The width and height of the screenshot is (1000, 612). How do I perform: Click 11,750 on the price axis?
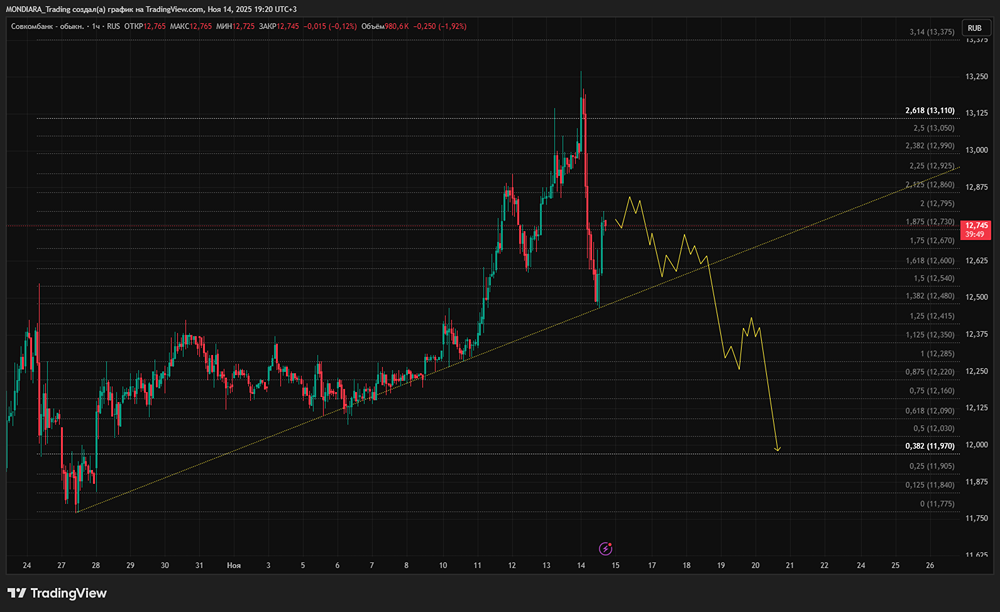coord(976,519)
